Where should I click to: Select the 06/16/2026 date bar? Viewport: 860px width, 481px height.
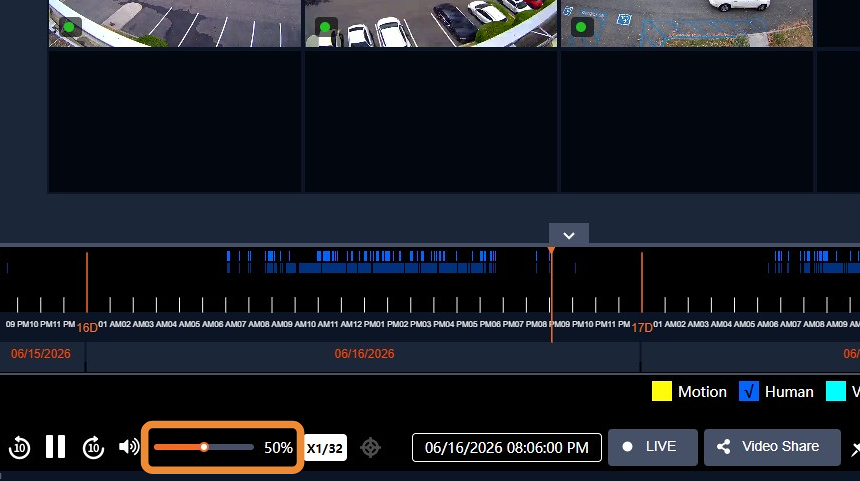pyautogui.click(x=364, y=354)
